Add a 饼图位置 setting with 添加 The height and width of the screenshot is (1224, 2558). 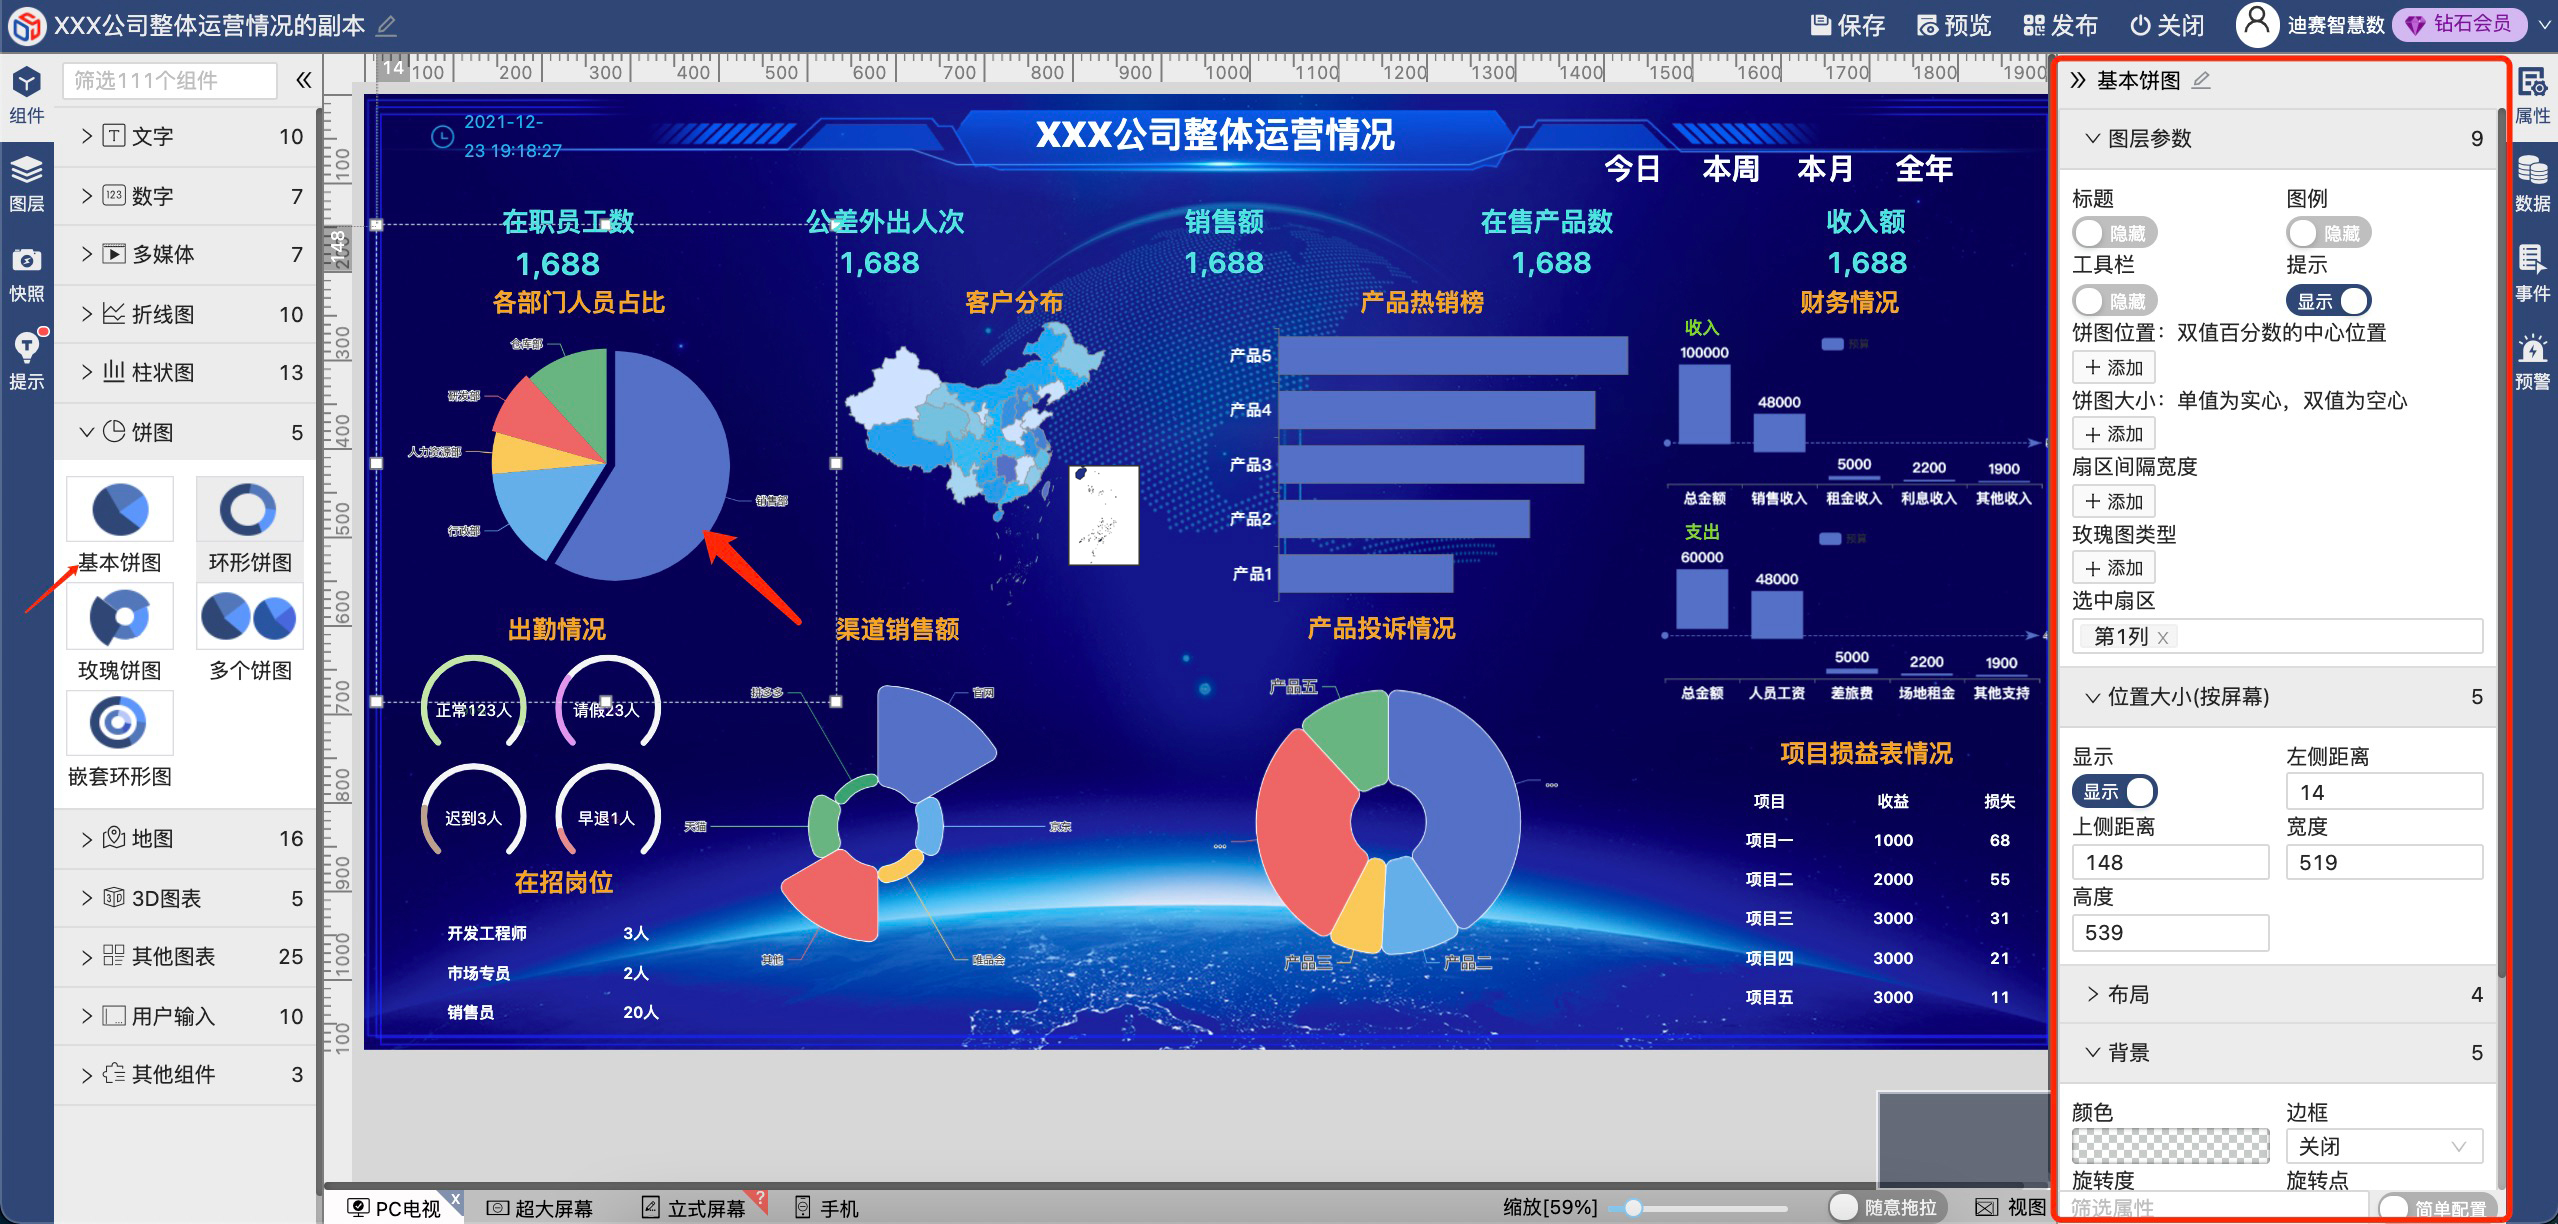[x=2114, y=367]
